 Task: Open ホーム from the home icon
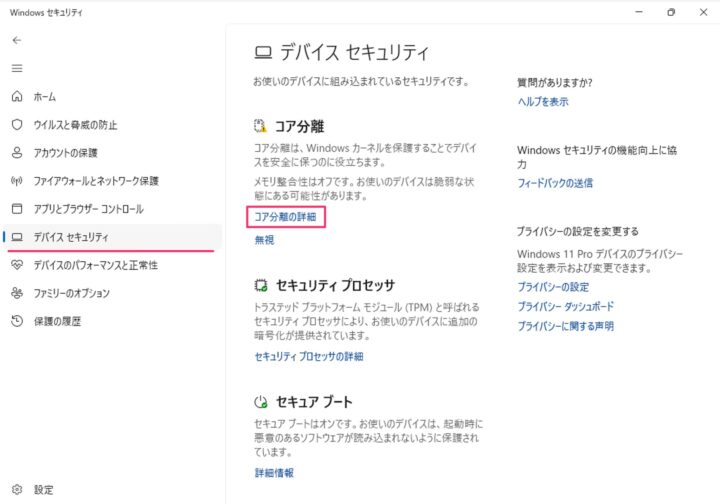(17, 96)
